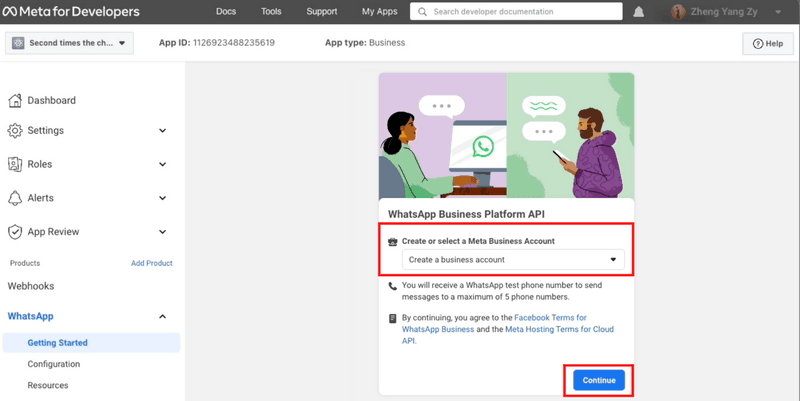Open Facebook Terms for WhatsApp Business link
Viewport: 800px width, 401px height.
point(494,323)
